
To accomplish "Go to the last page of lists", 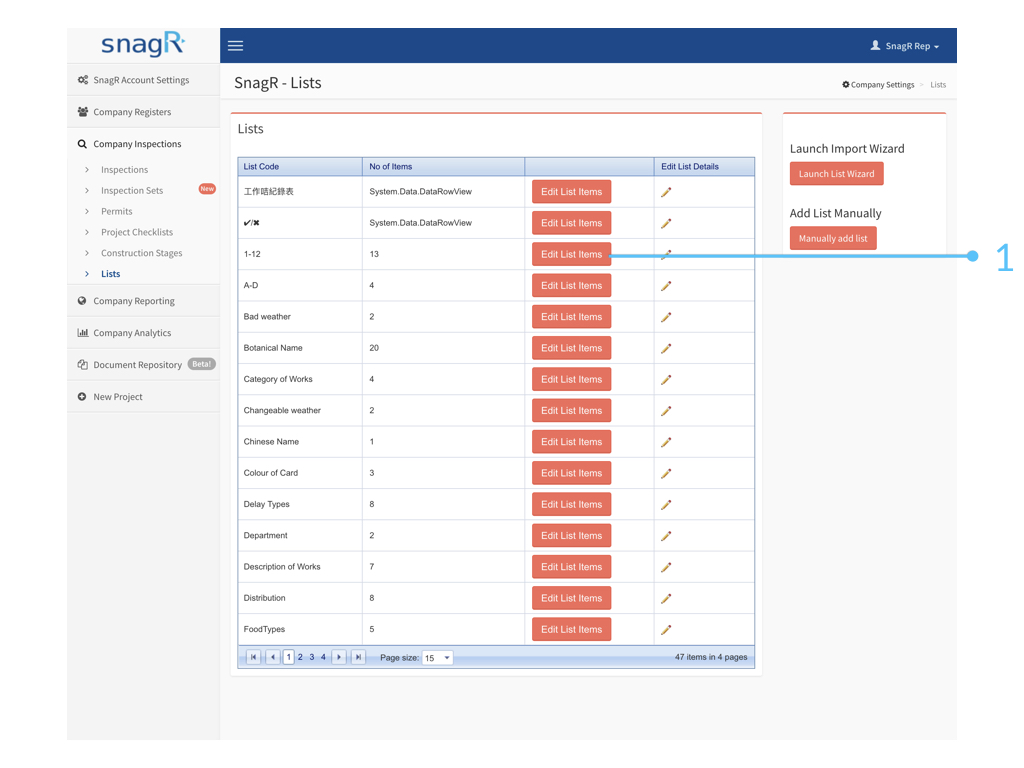I will (358, 658).
